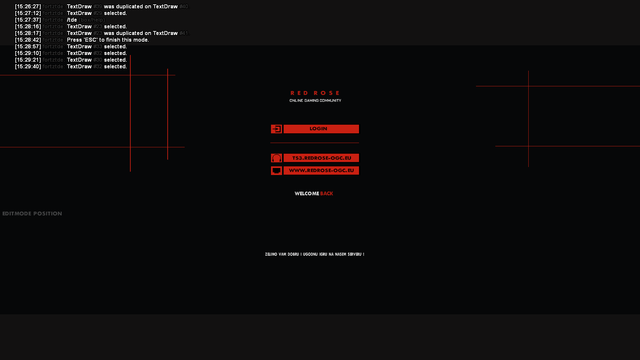Click the chat line at 15:29:10
The image size is (640, 360).
pyautogui.click(x=71, y=53)
